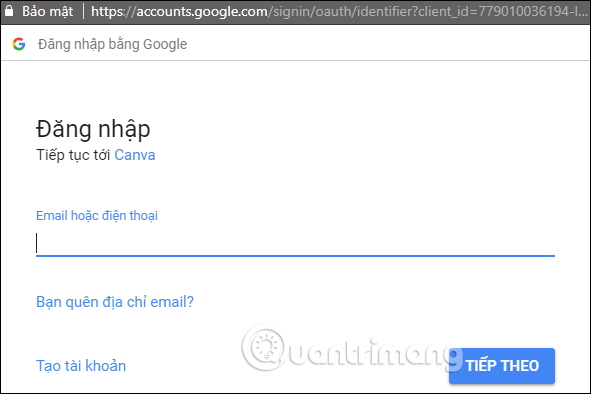
Task: Click the lightbulb icon in the Quantrimang watermark
Action: [264, 348]
